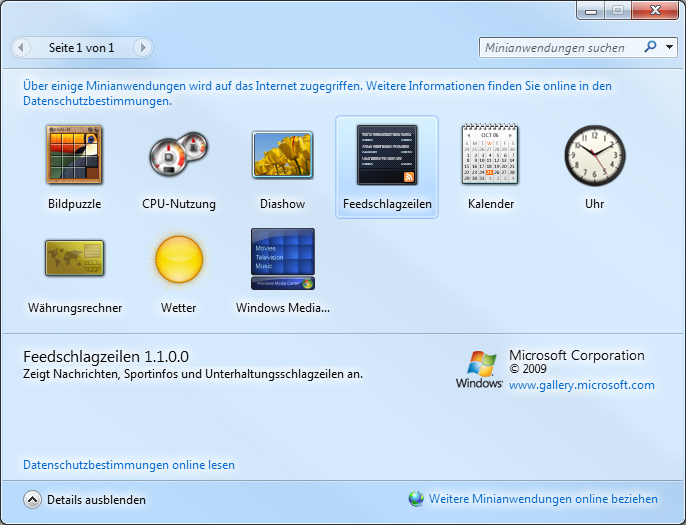Select the Wetter sun gadget

[x=178, y=259]
